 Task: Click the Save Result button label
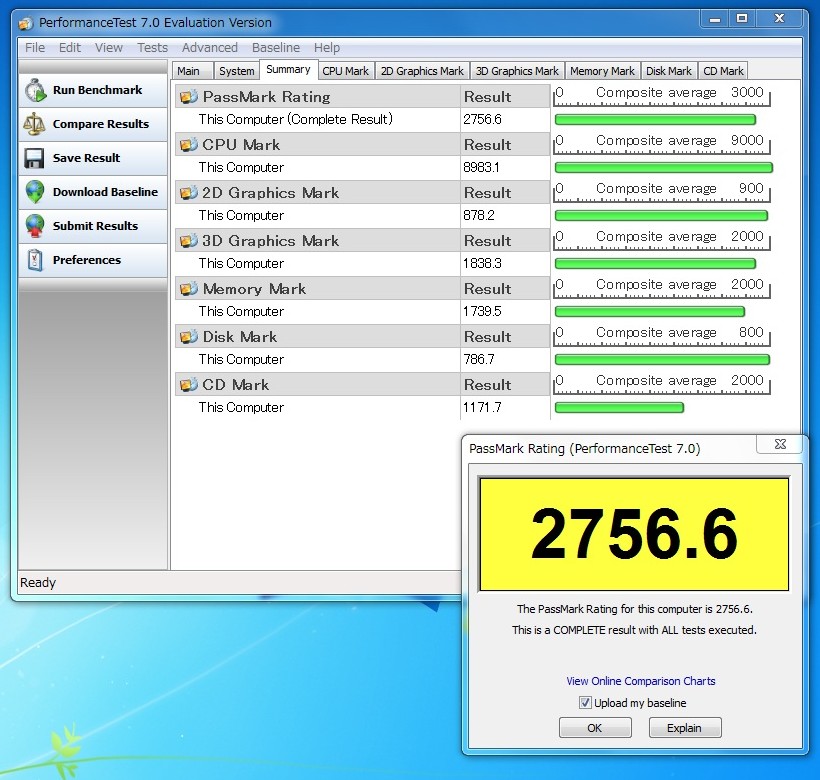(86, 158)
